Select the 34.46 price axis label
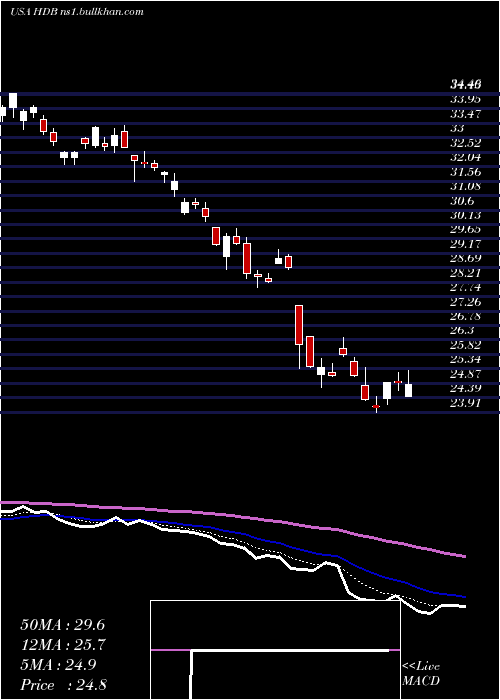This screenshot has width=500, height=700. point(465,84)
